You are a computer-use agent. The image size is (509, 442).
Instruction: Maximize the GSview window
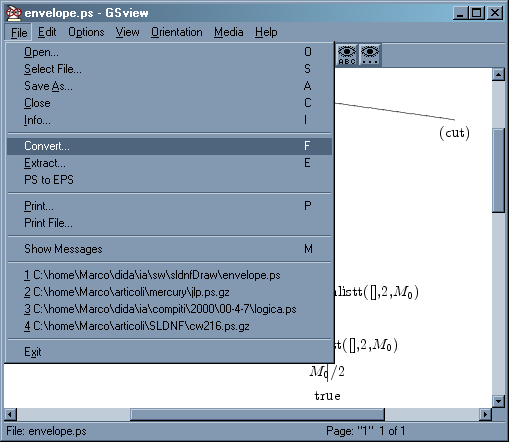[x=477, y=13]
